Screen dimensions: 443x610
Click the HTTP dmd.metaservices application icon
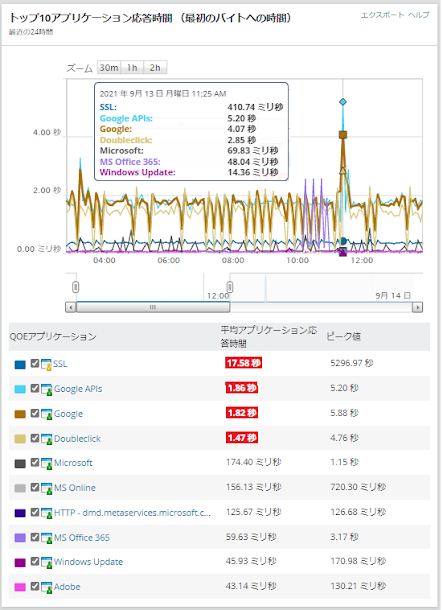click(x=46, y=513)
